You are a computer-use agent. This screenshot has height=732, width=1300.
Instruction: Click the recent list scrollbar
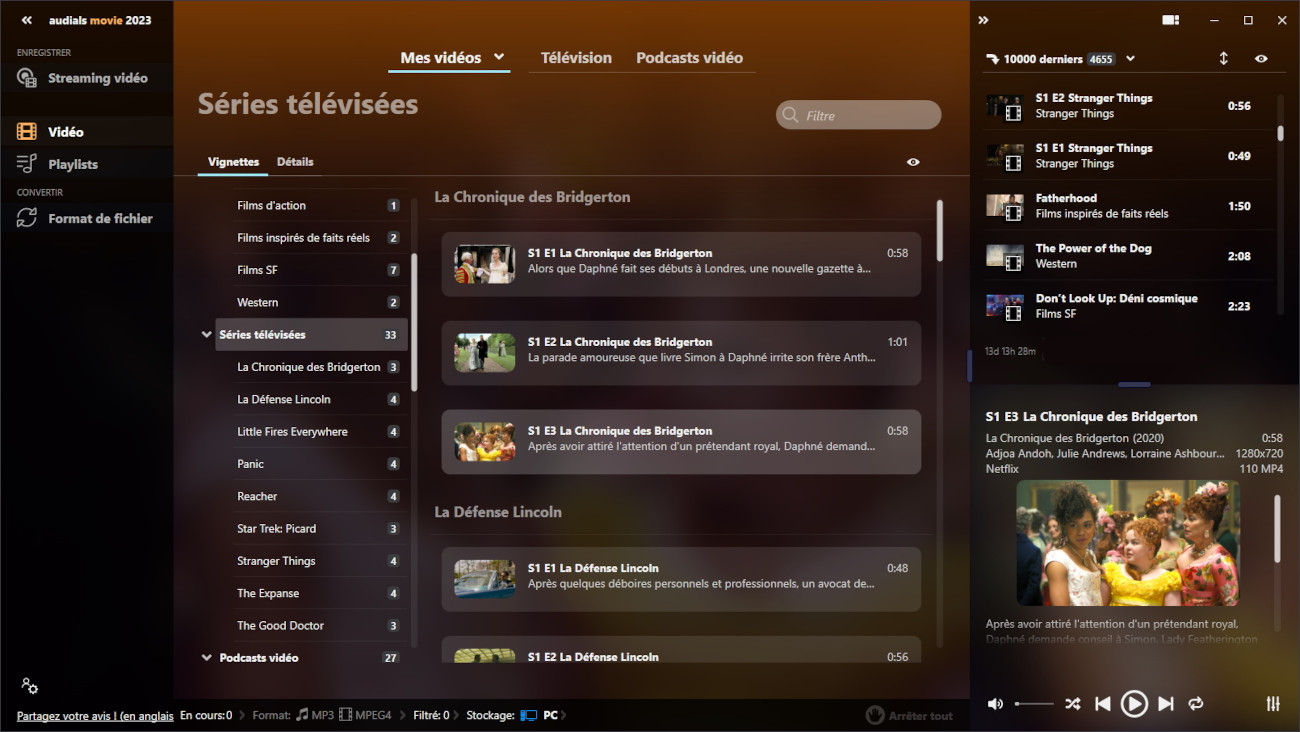[1280, 132]
